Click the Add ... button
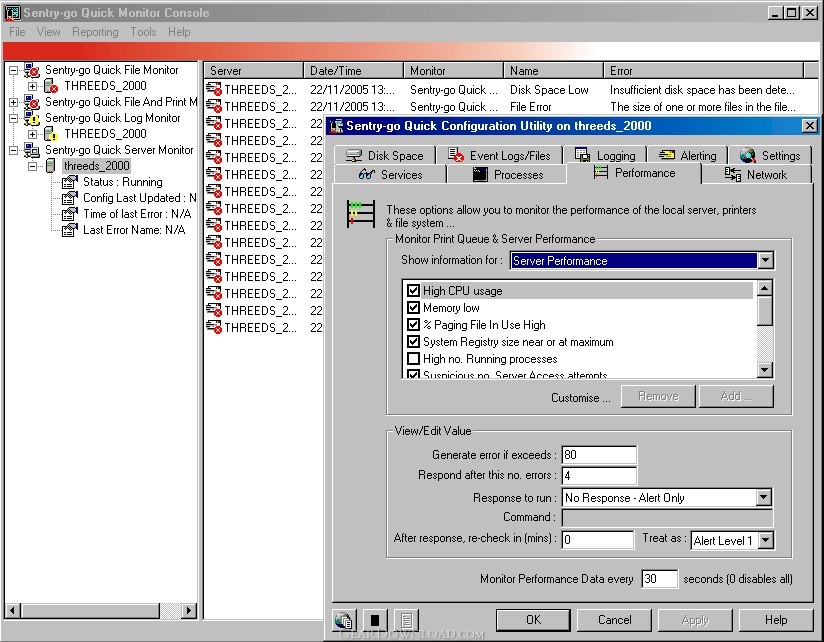Image resolution: width=824 pixels, height=642 pixels. pyautogui.click(x=736, y=396)
